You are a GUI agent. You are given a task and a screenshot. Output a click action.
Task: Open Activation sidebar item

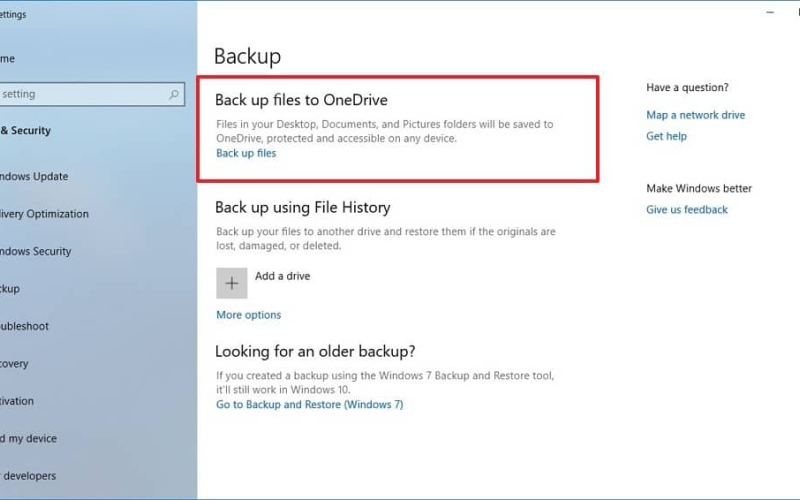pos(17,401)
